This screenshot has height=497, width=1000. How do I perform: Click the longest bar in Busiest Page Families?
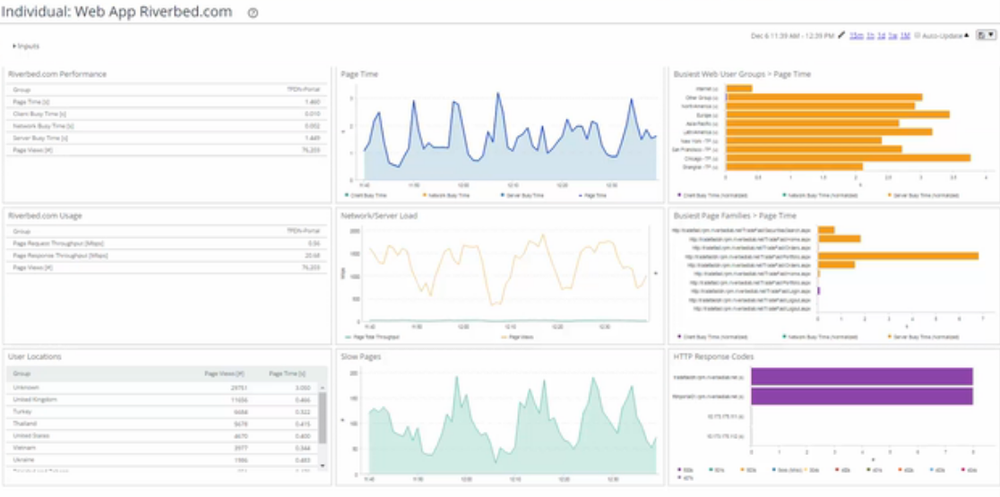tap(898, 256)
